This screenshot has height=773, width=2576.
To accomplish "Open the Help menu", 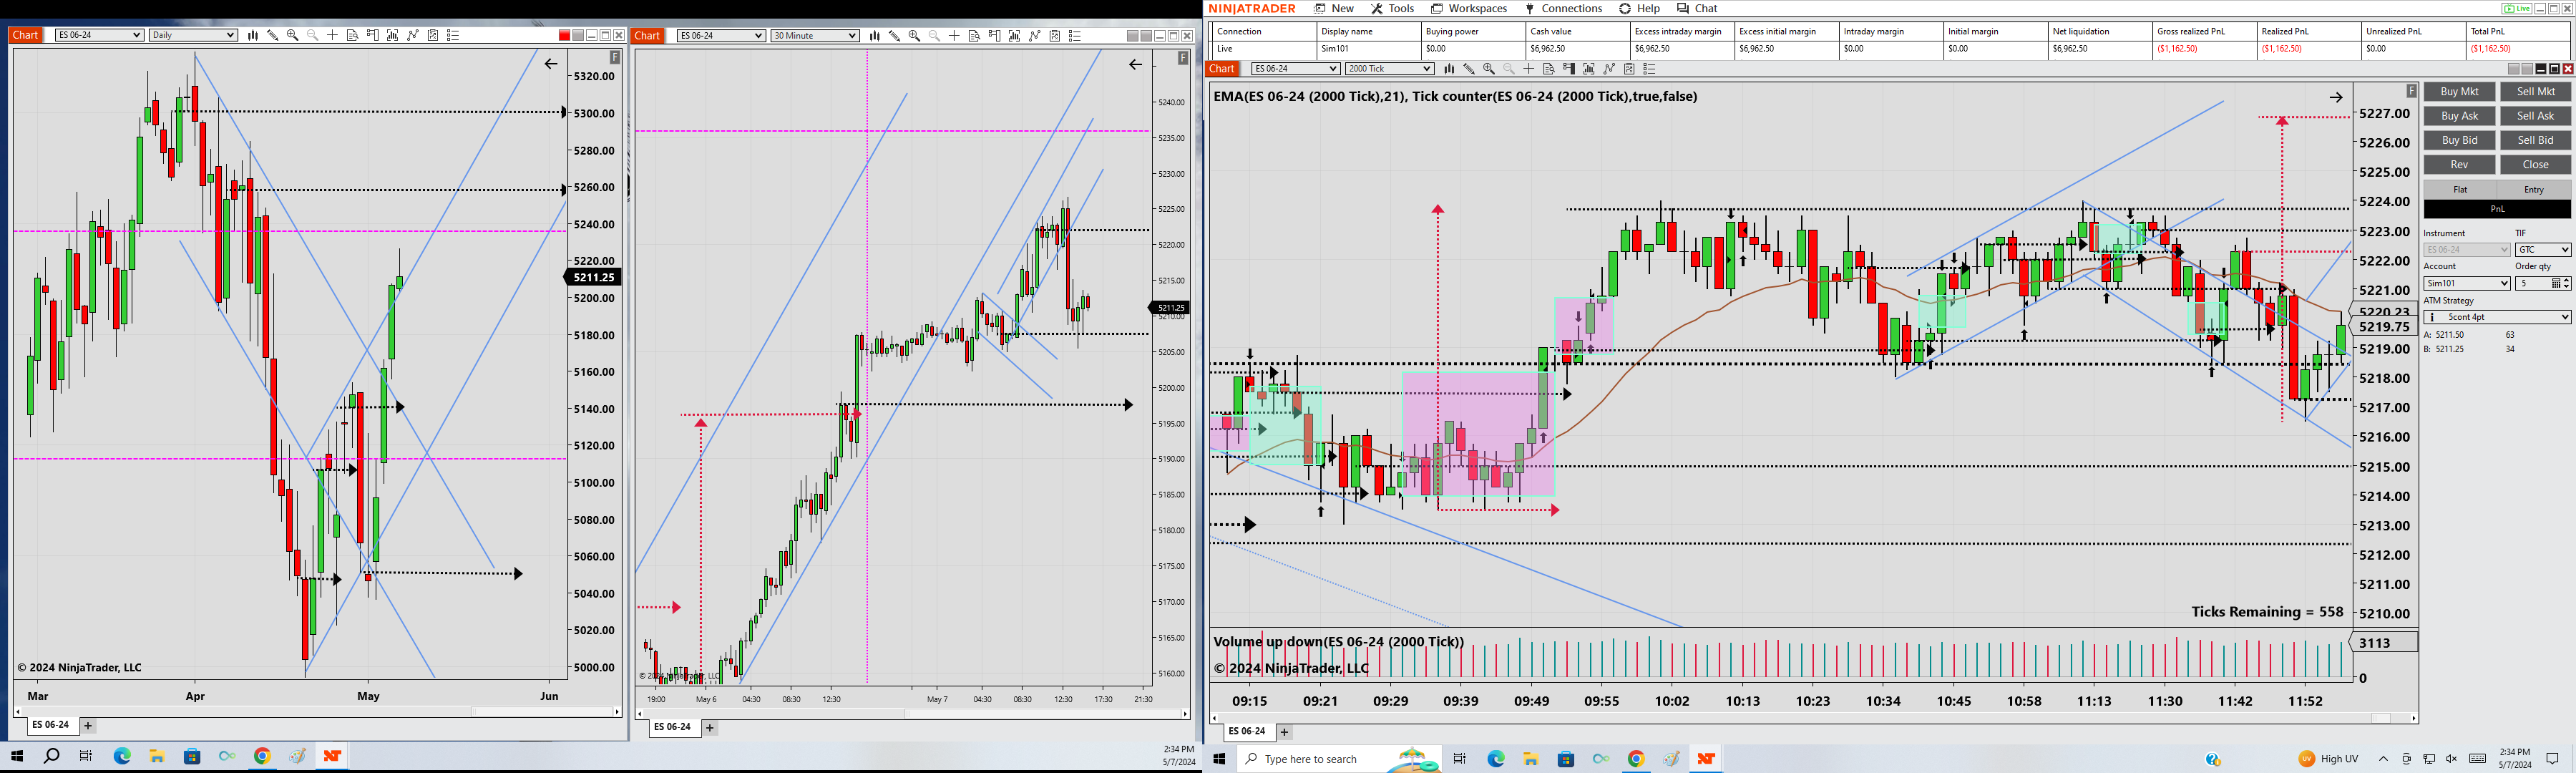I will 1640,9.
